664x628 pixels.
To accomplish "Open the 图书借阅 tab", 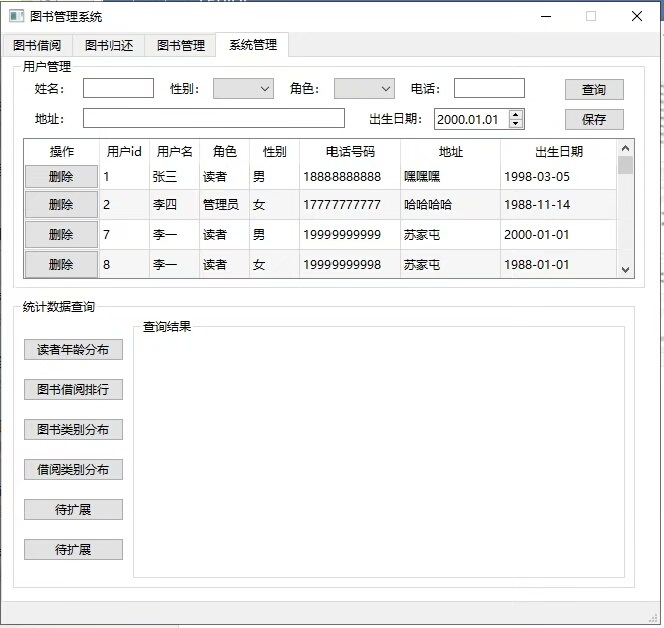I will tap(37, 45).
